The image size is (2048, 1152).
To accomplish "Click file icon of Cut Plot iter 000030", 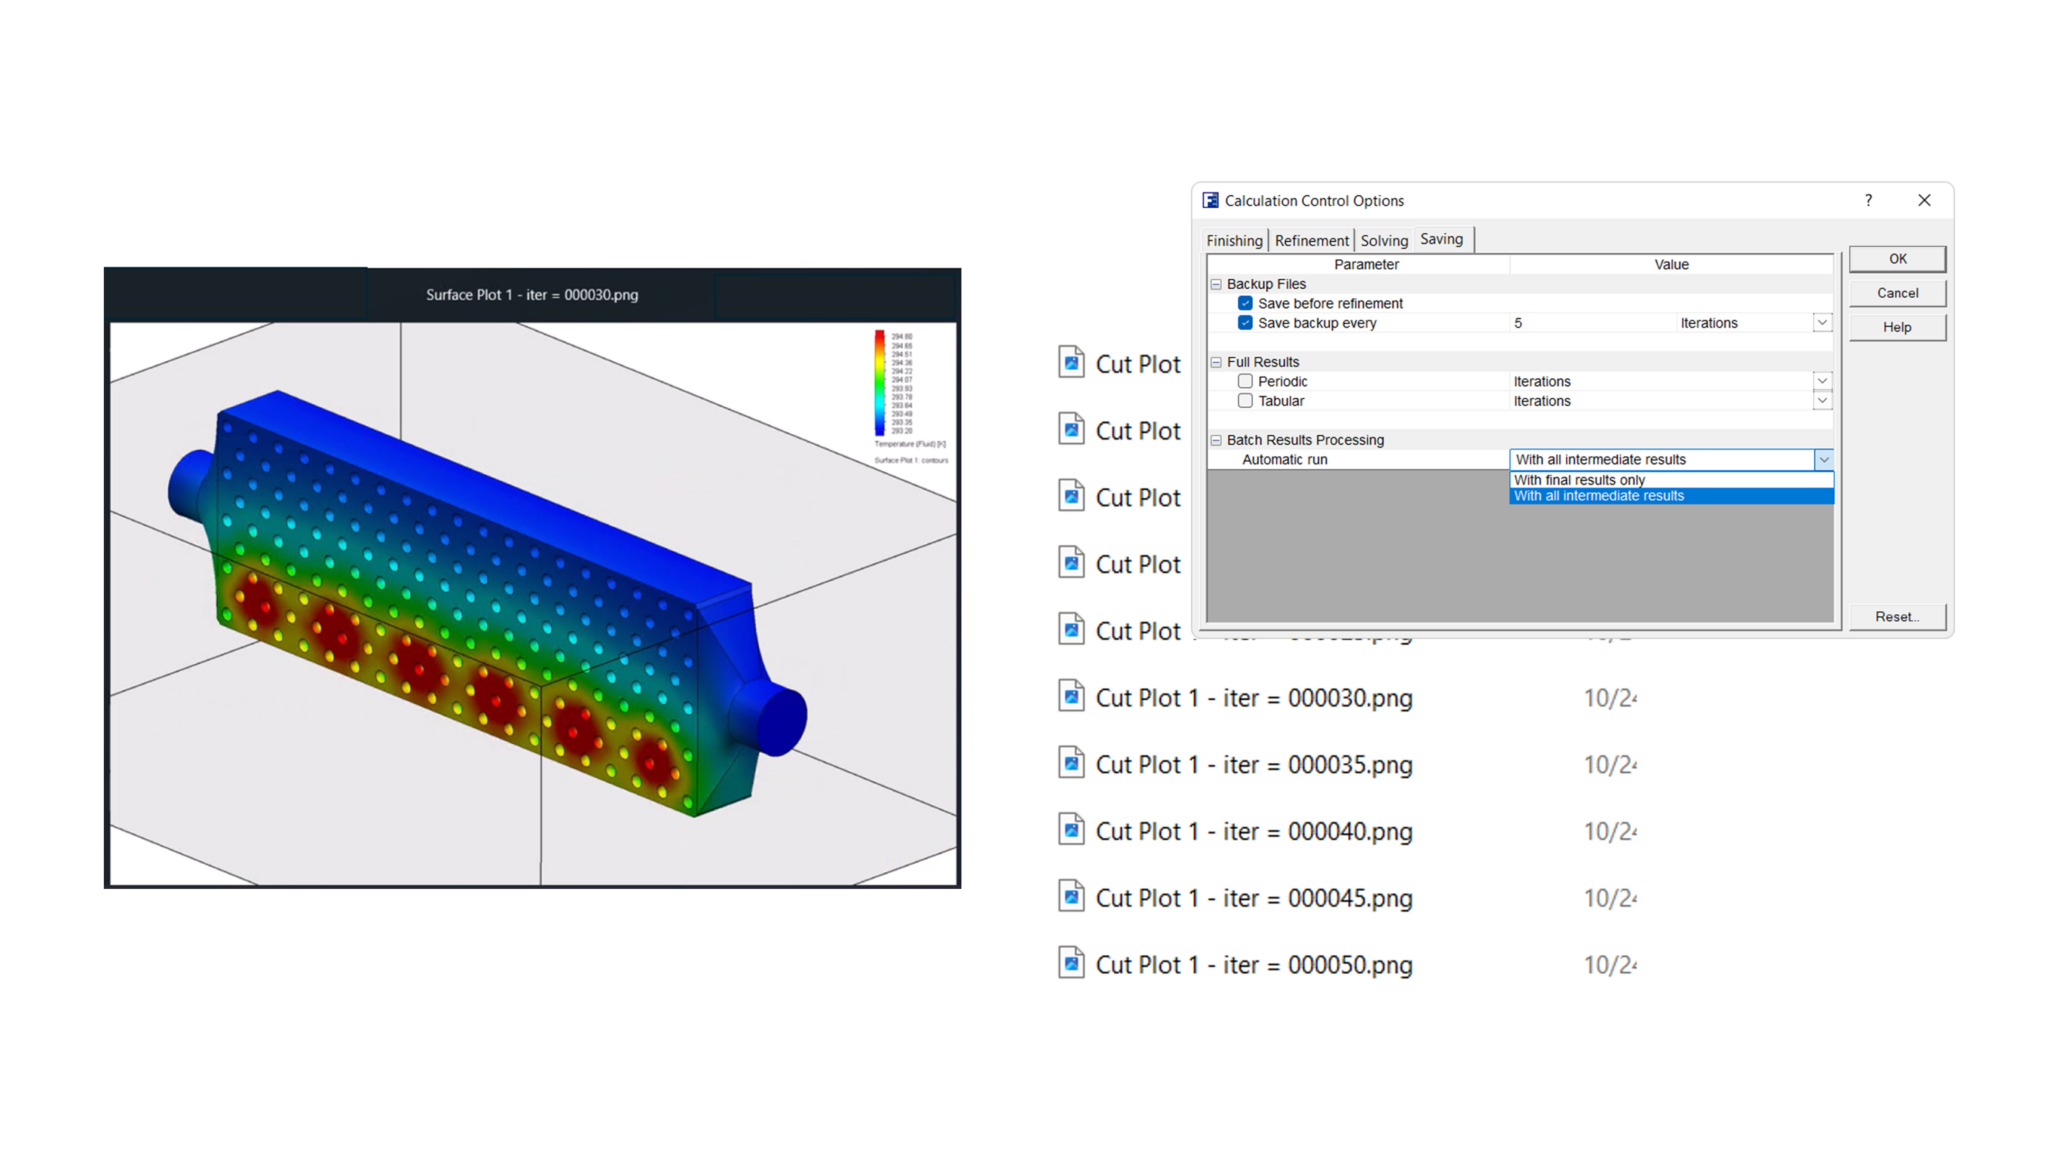I will pyautogui.click(x=1071, y=696).
